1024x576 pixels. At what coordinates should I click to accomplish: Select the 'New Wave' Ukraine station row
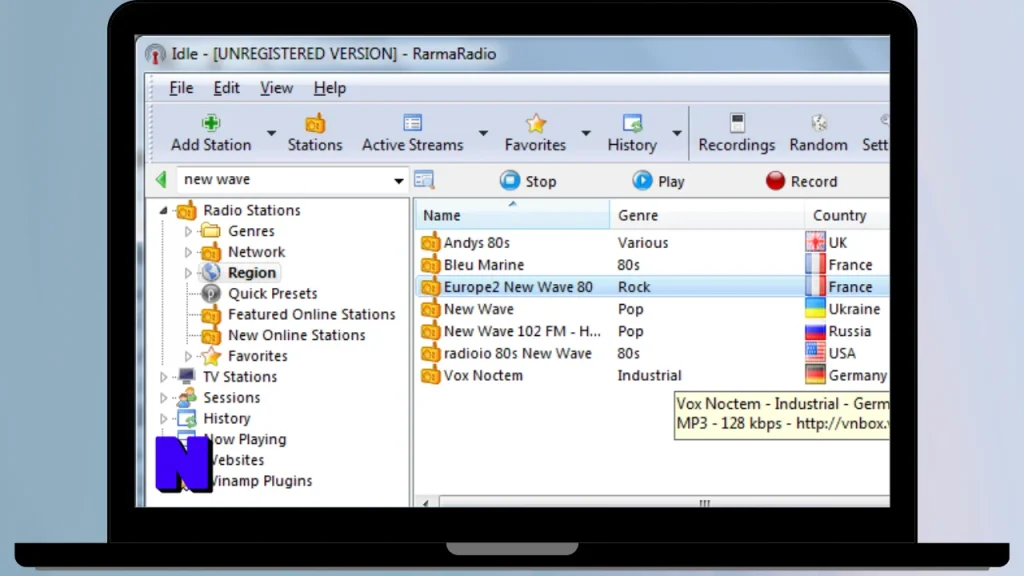pyautogui.click(x=652, y=309)
